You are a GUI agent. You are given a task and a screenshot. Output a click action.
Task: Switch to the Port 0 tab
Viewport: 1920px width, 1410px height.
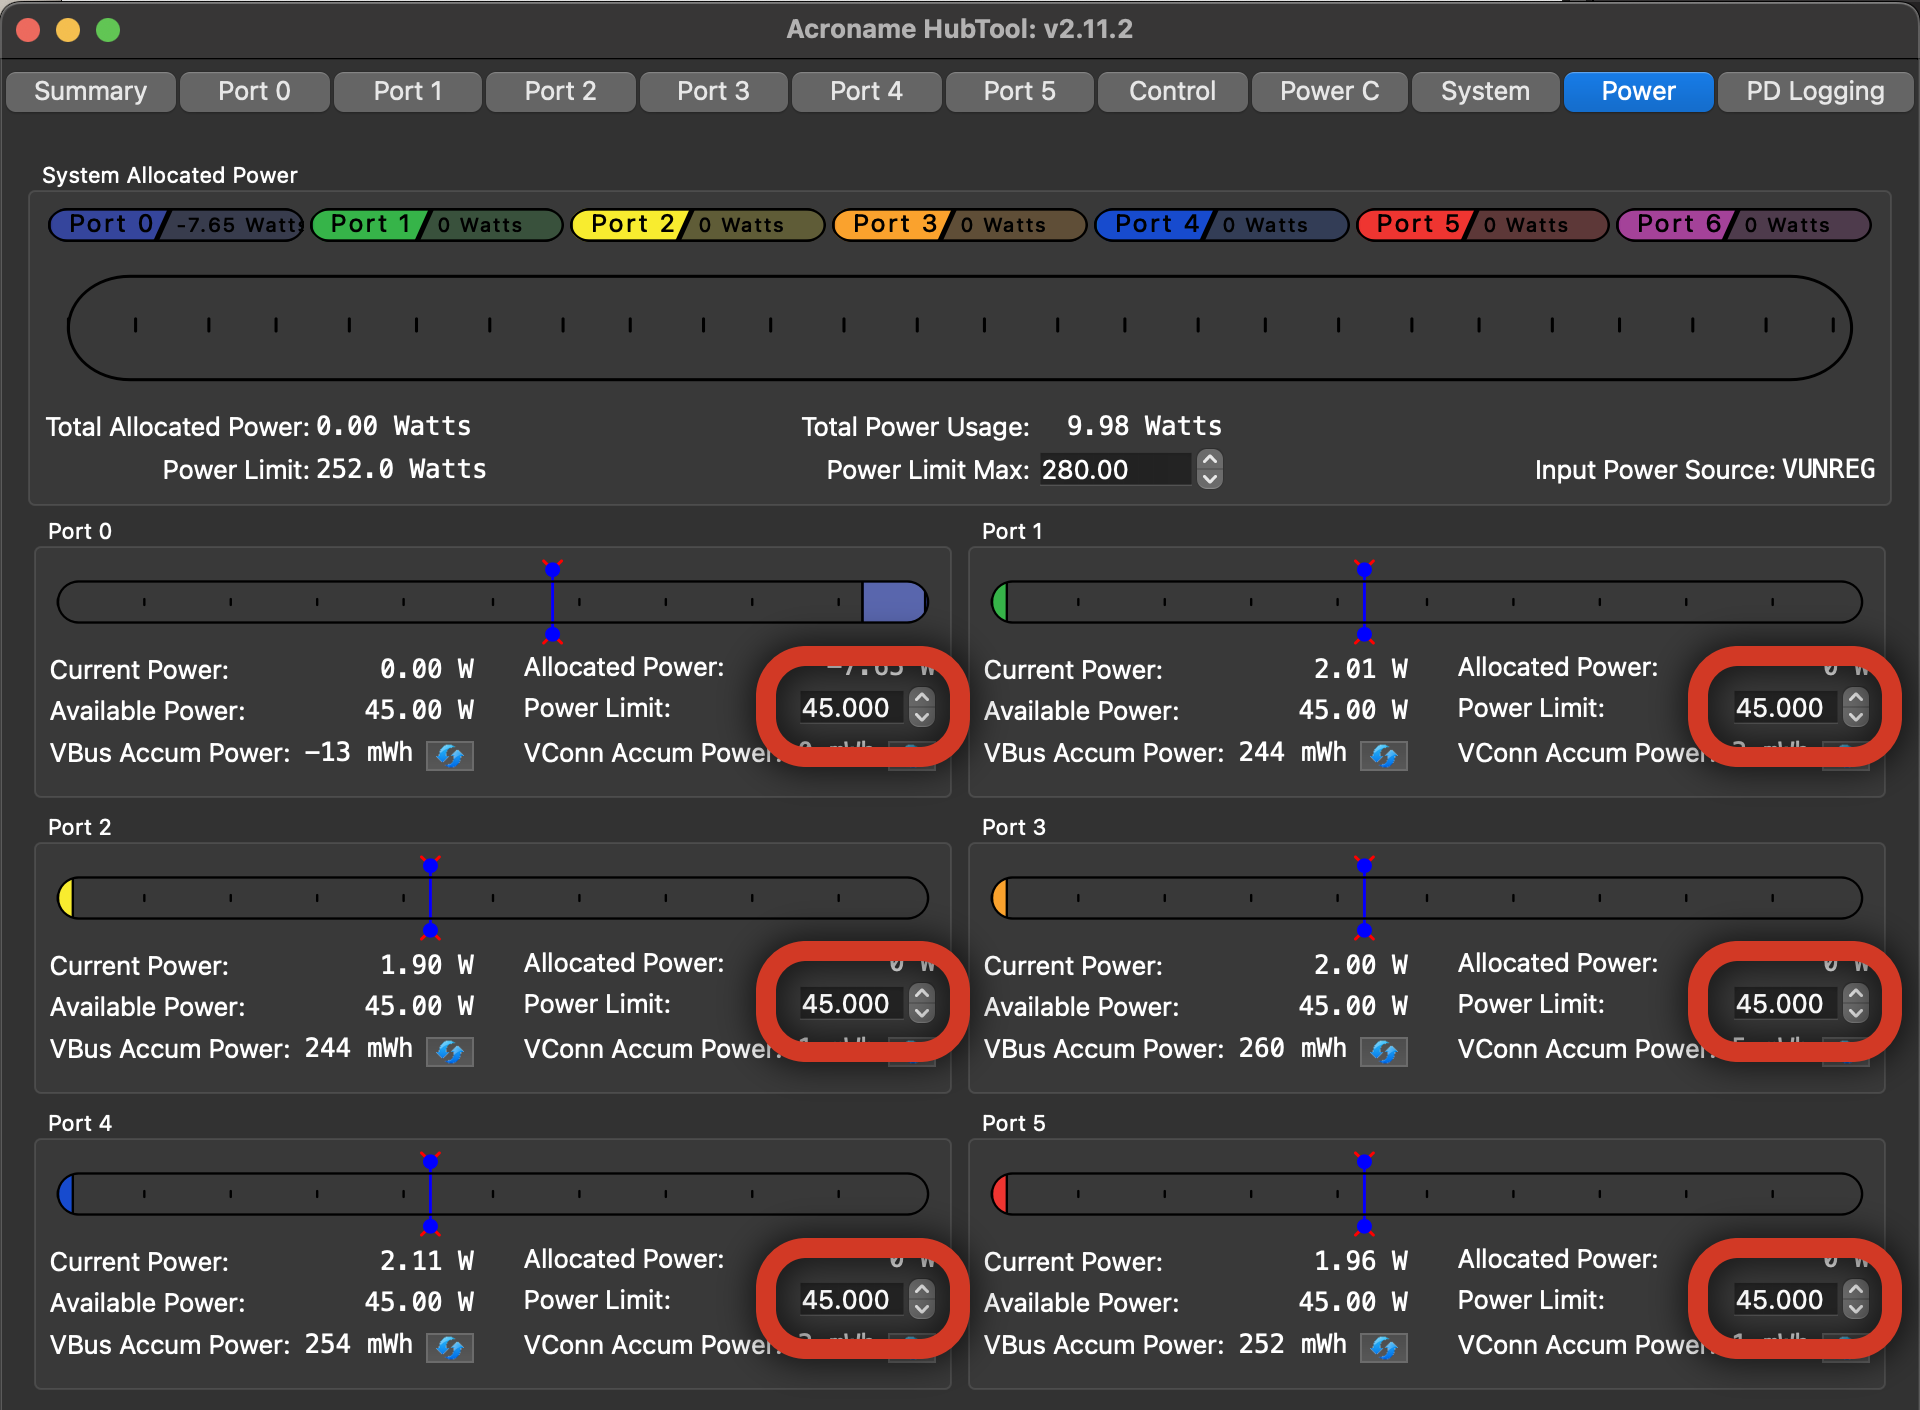tap(254, 91)
